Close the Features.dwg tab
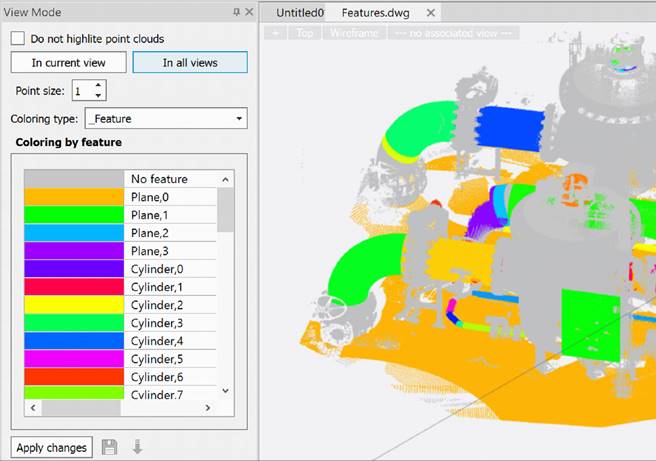This screenshot has width=656, height=461. pyautogui.click(x=430, y=13)
